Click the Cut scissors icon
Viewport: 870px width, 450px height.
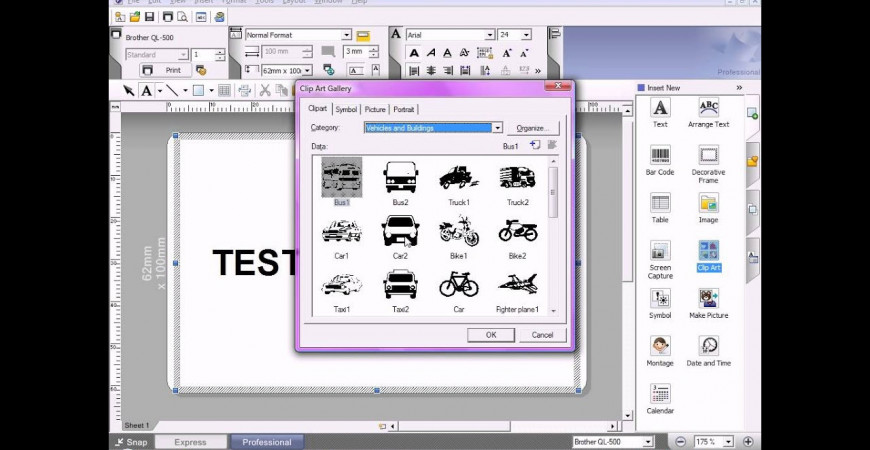265,90
